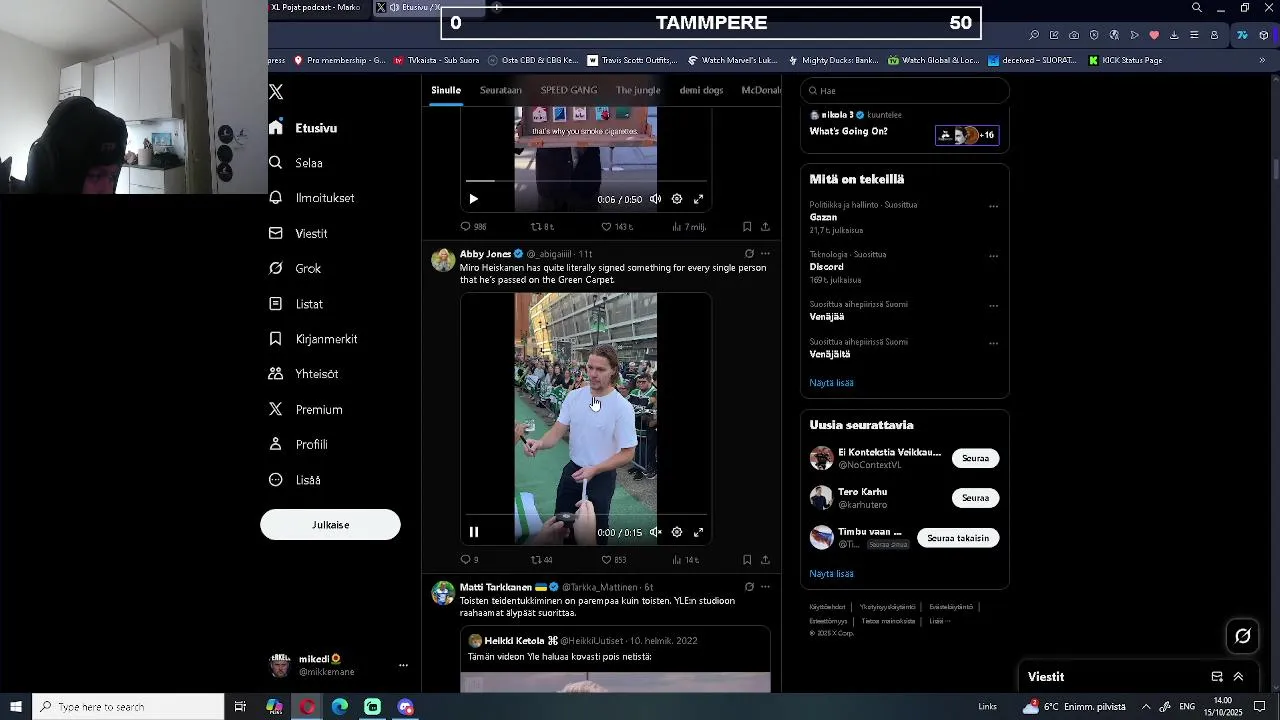
Task: Expand the Viestit message drawer
Action: pyautogui.click(x=1238, y=677)
